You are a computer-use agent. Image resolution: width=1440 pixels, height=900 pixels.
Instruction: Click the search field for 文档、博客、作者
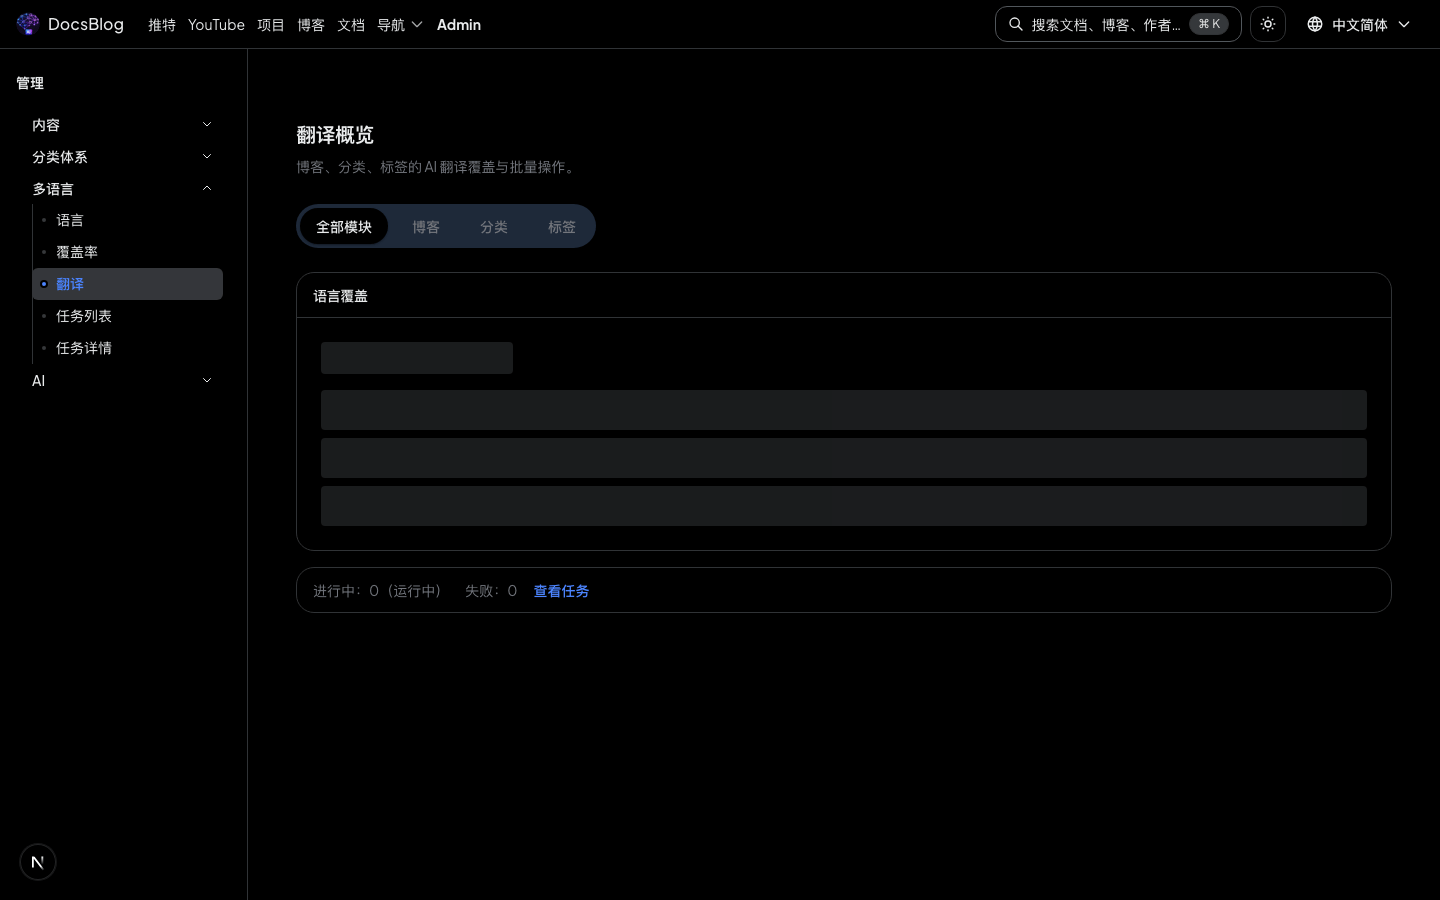(1118, 24)
